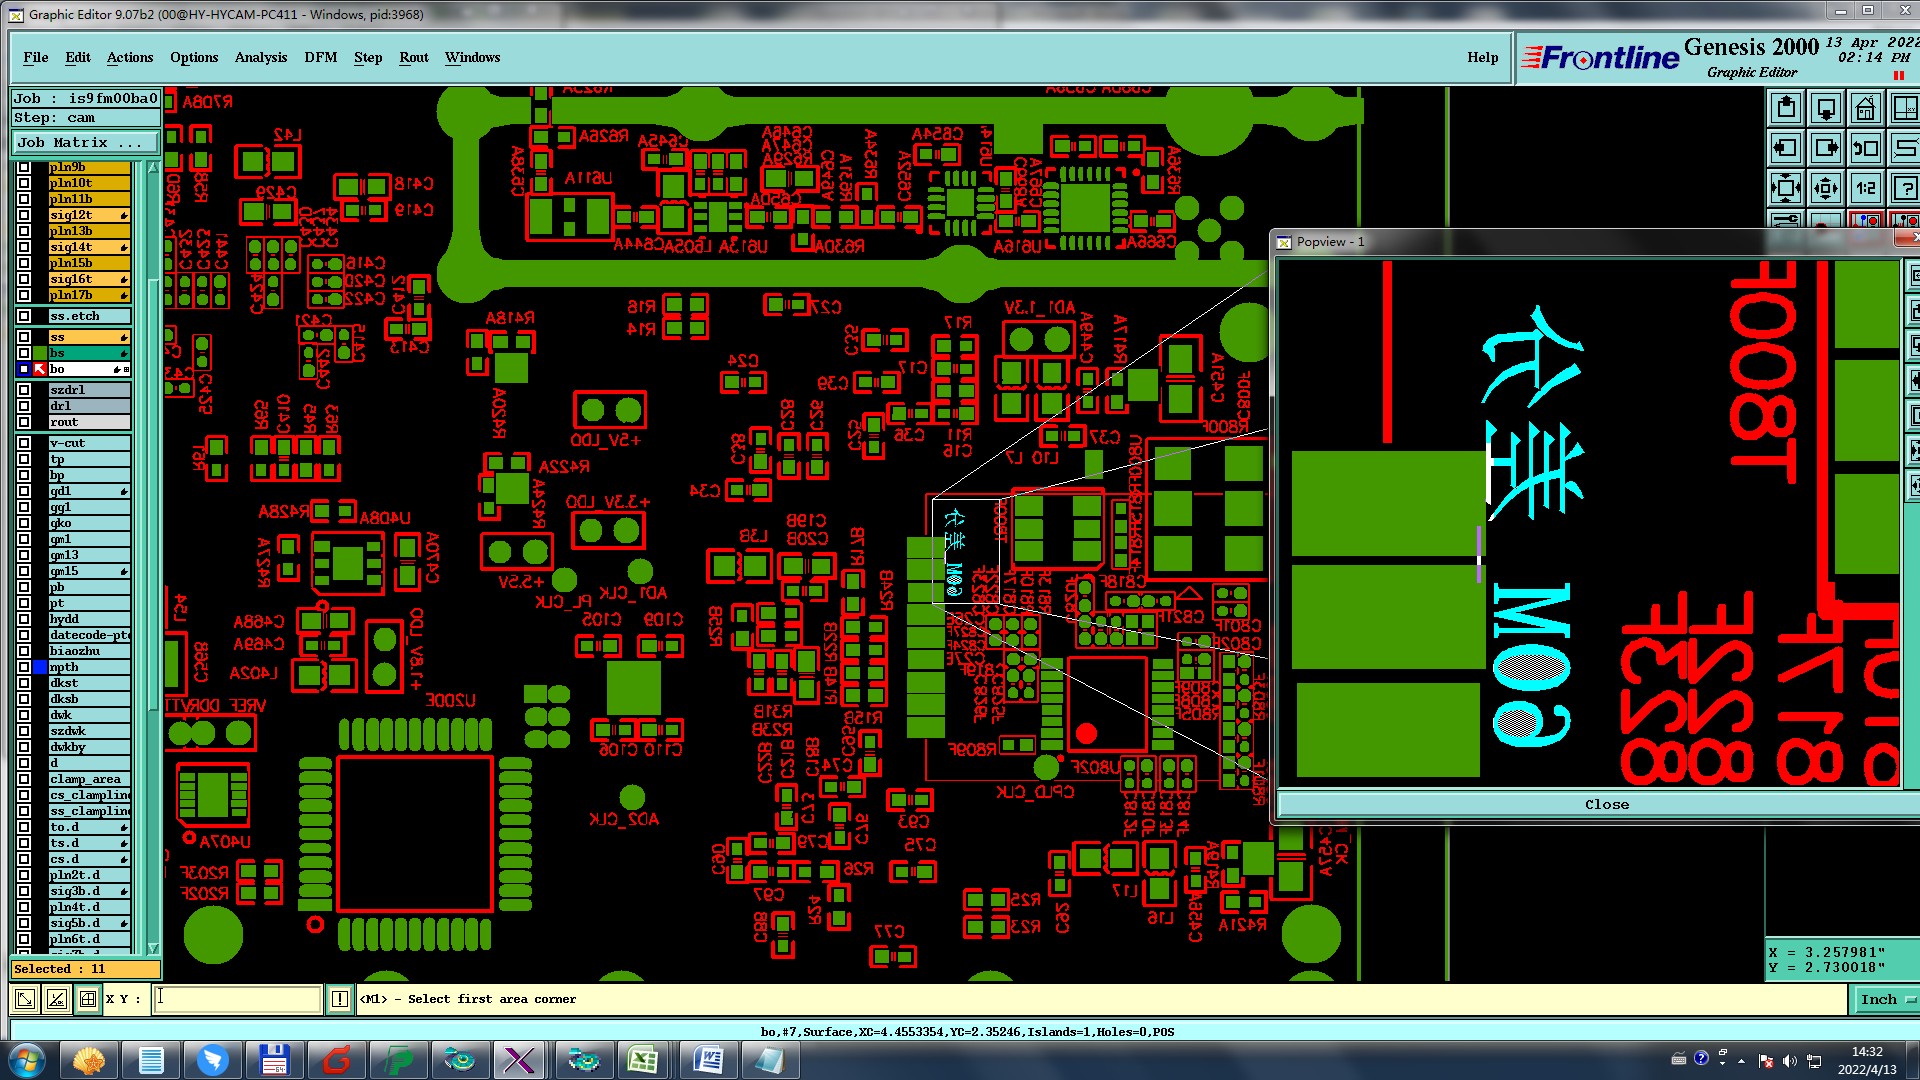1920x1080 pixels.
Task: Click the green P application taskbar icon
Action: click(398, 1060)
